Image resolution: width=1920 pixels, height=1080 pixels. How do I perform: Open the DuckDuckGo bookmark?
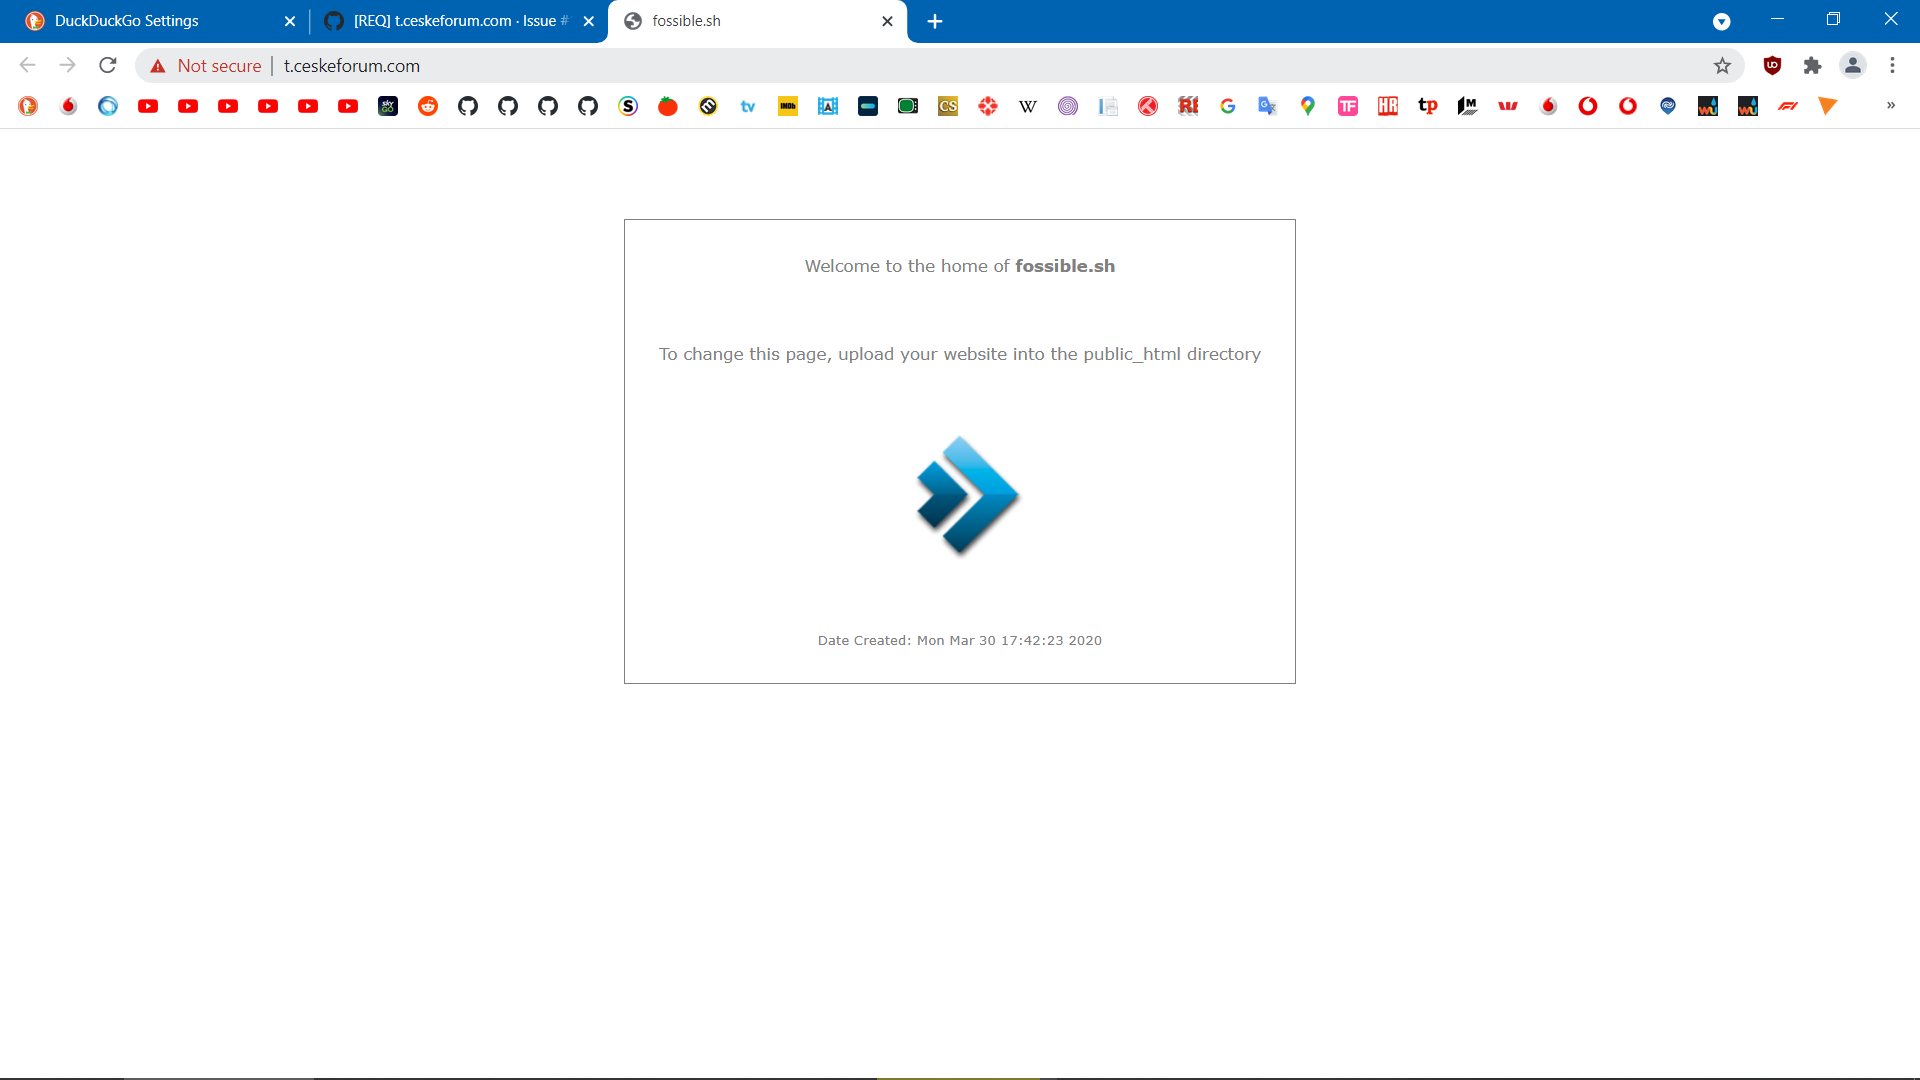pos(27,106)
